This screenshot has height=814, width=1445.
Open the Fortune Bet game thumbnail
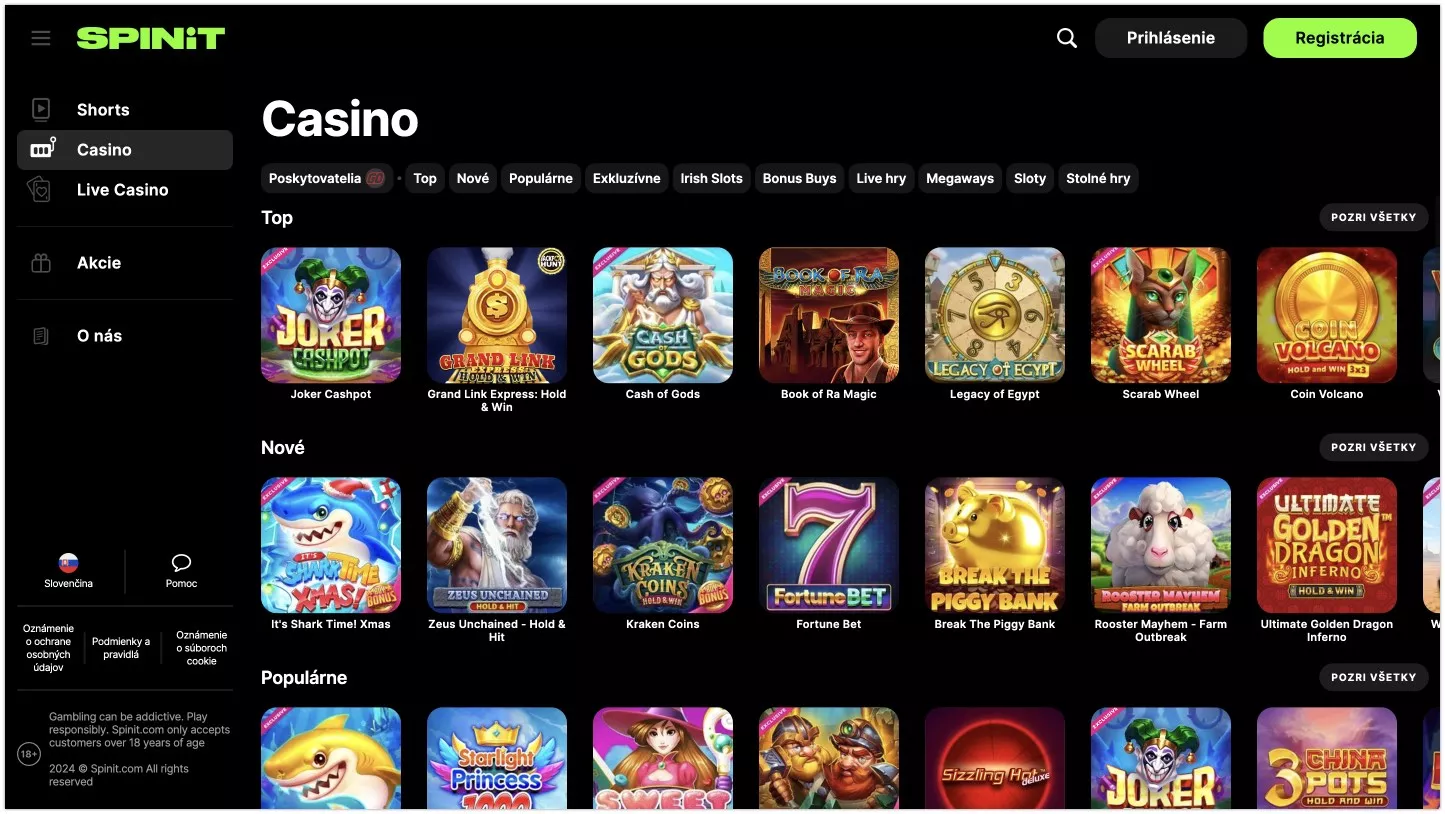point(829,545)
